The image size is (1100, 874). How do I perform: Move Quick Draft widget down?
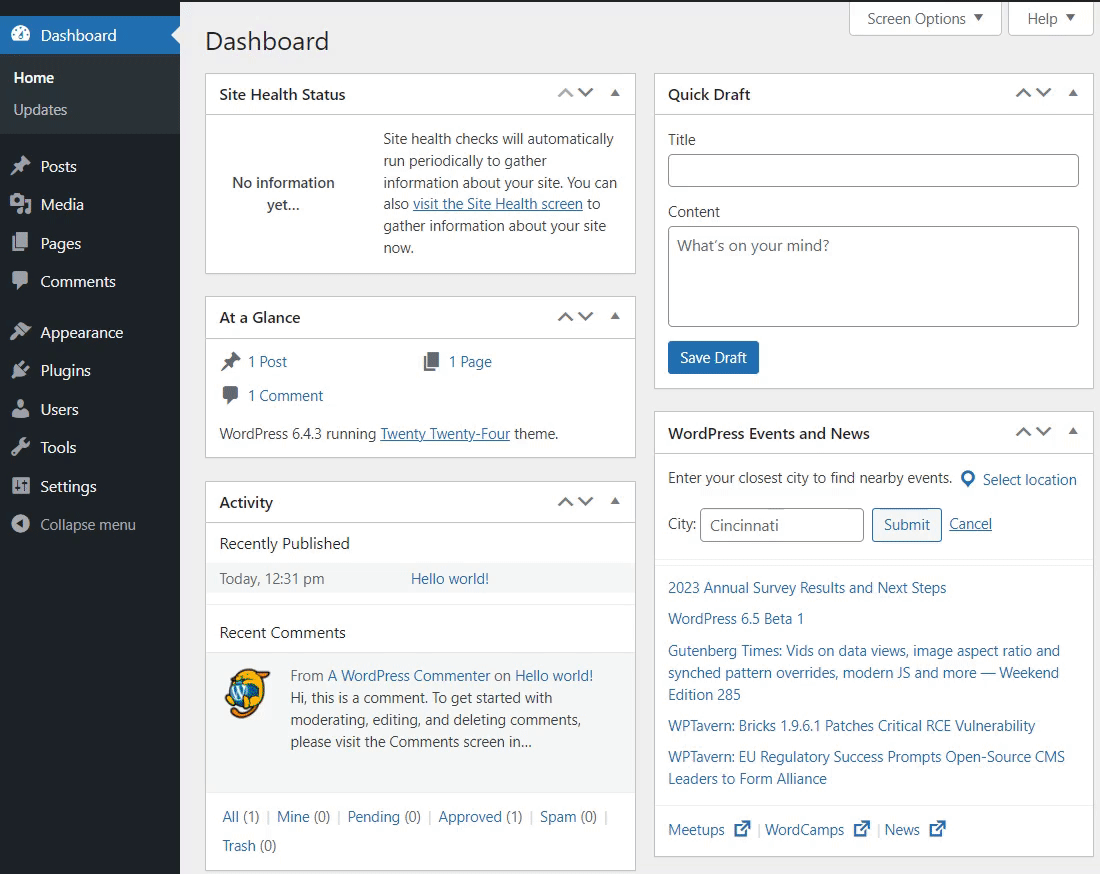pyautogui.click(x=1044, y=93)
